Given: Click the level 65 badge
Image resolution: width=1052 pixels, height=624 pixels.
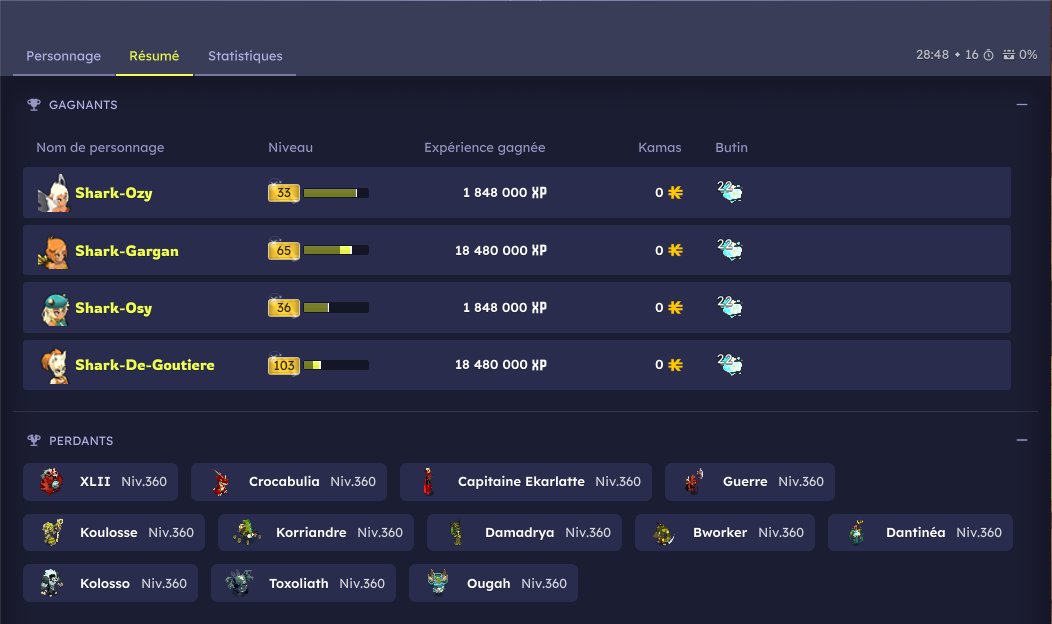Looking at the screenshot, I should [x=284, y=250].
